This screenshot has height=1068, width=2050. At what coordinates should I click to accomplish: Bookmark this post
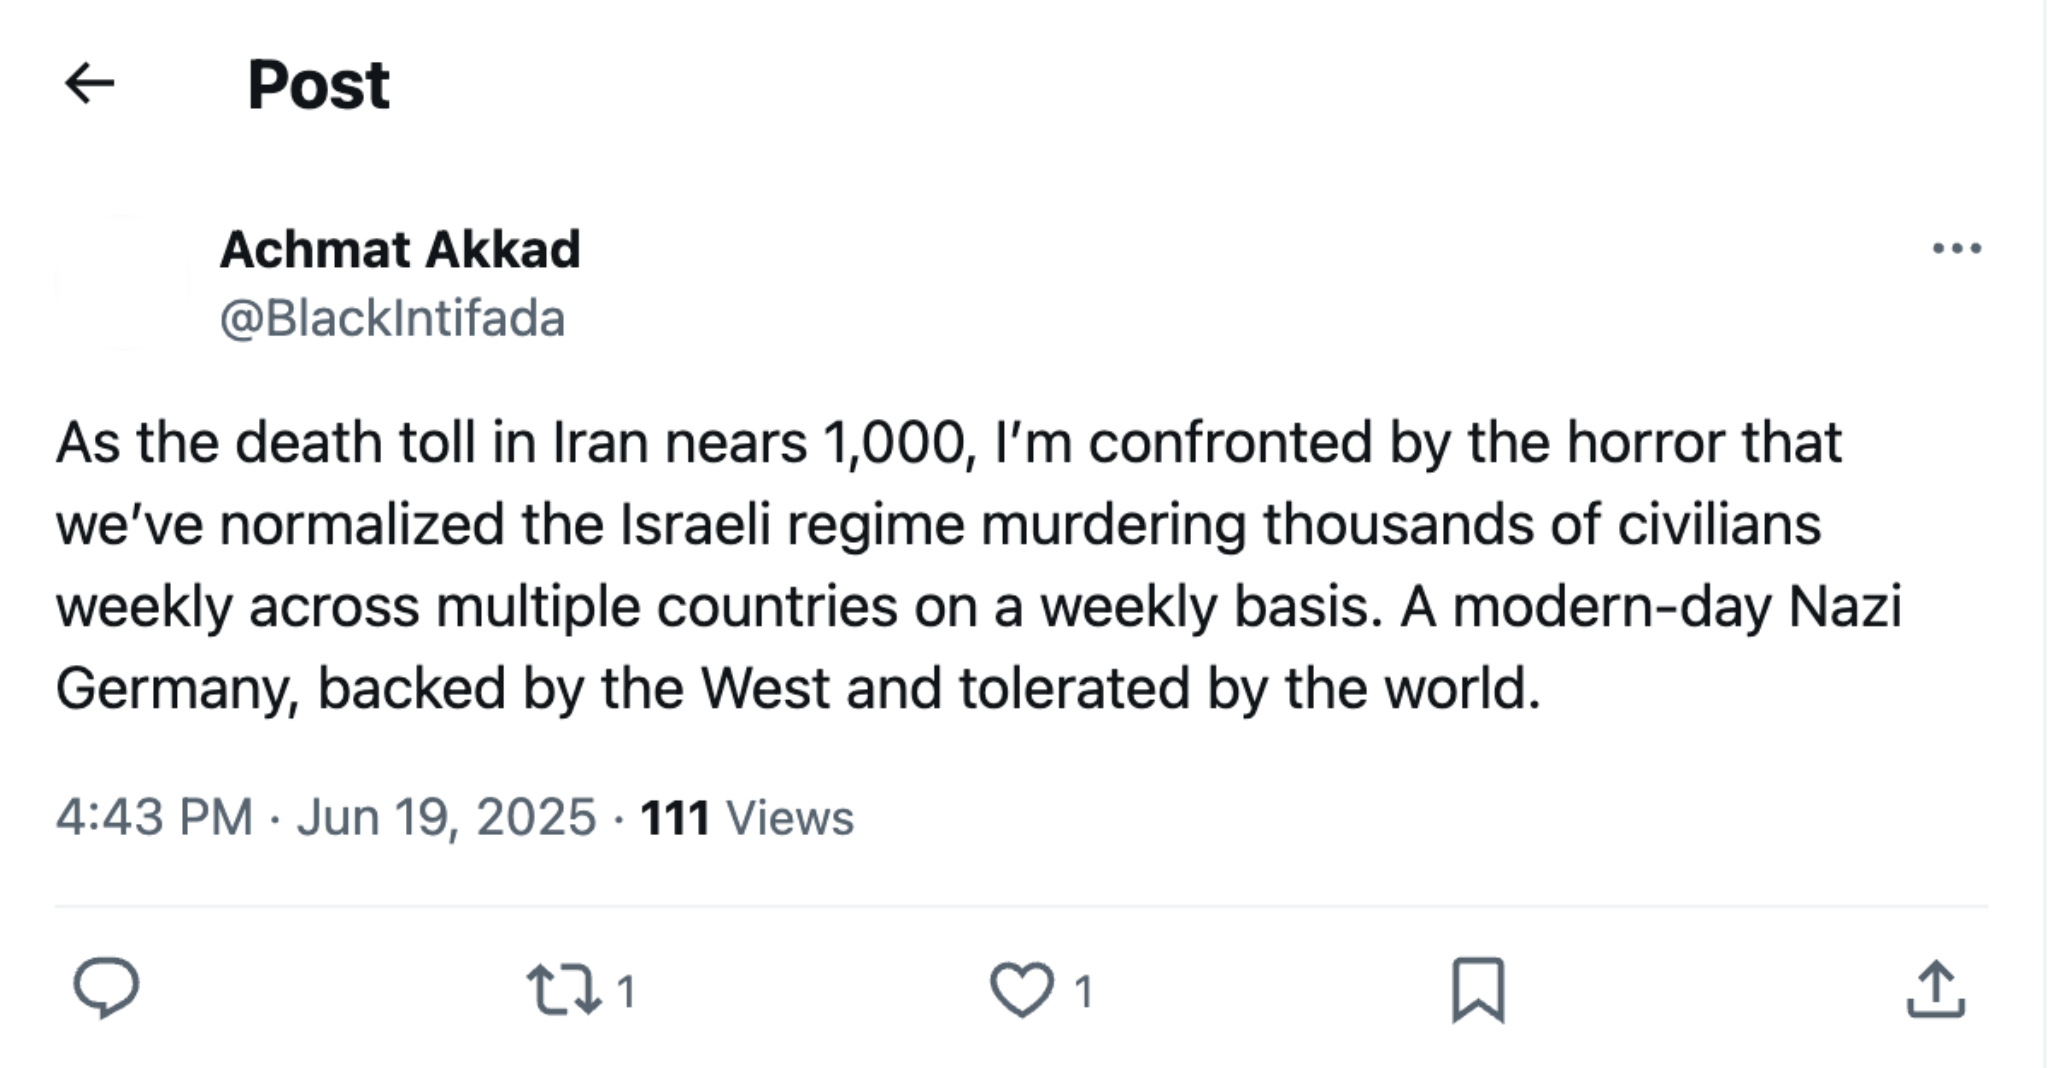(x=1477, y=990)
